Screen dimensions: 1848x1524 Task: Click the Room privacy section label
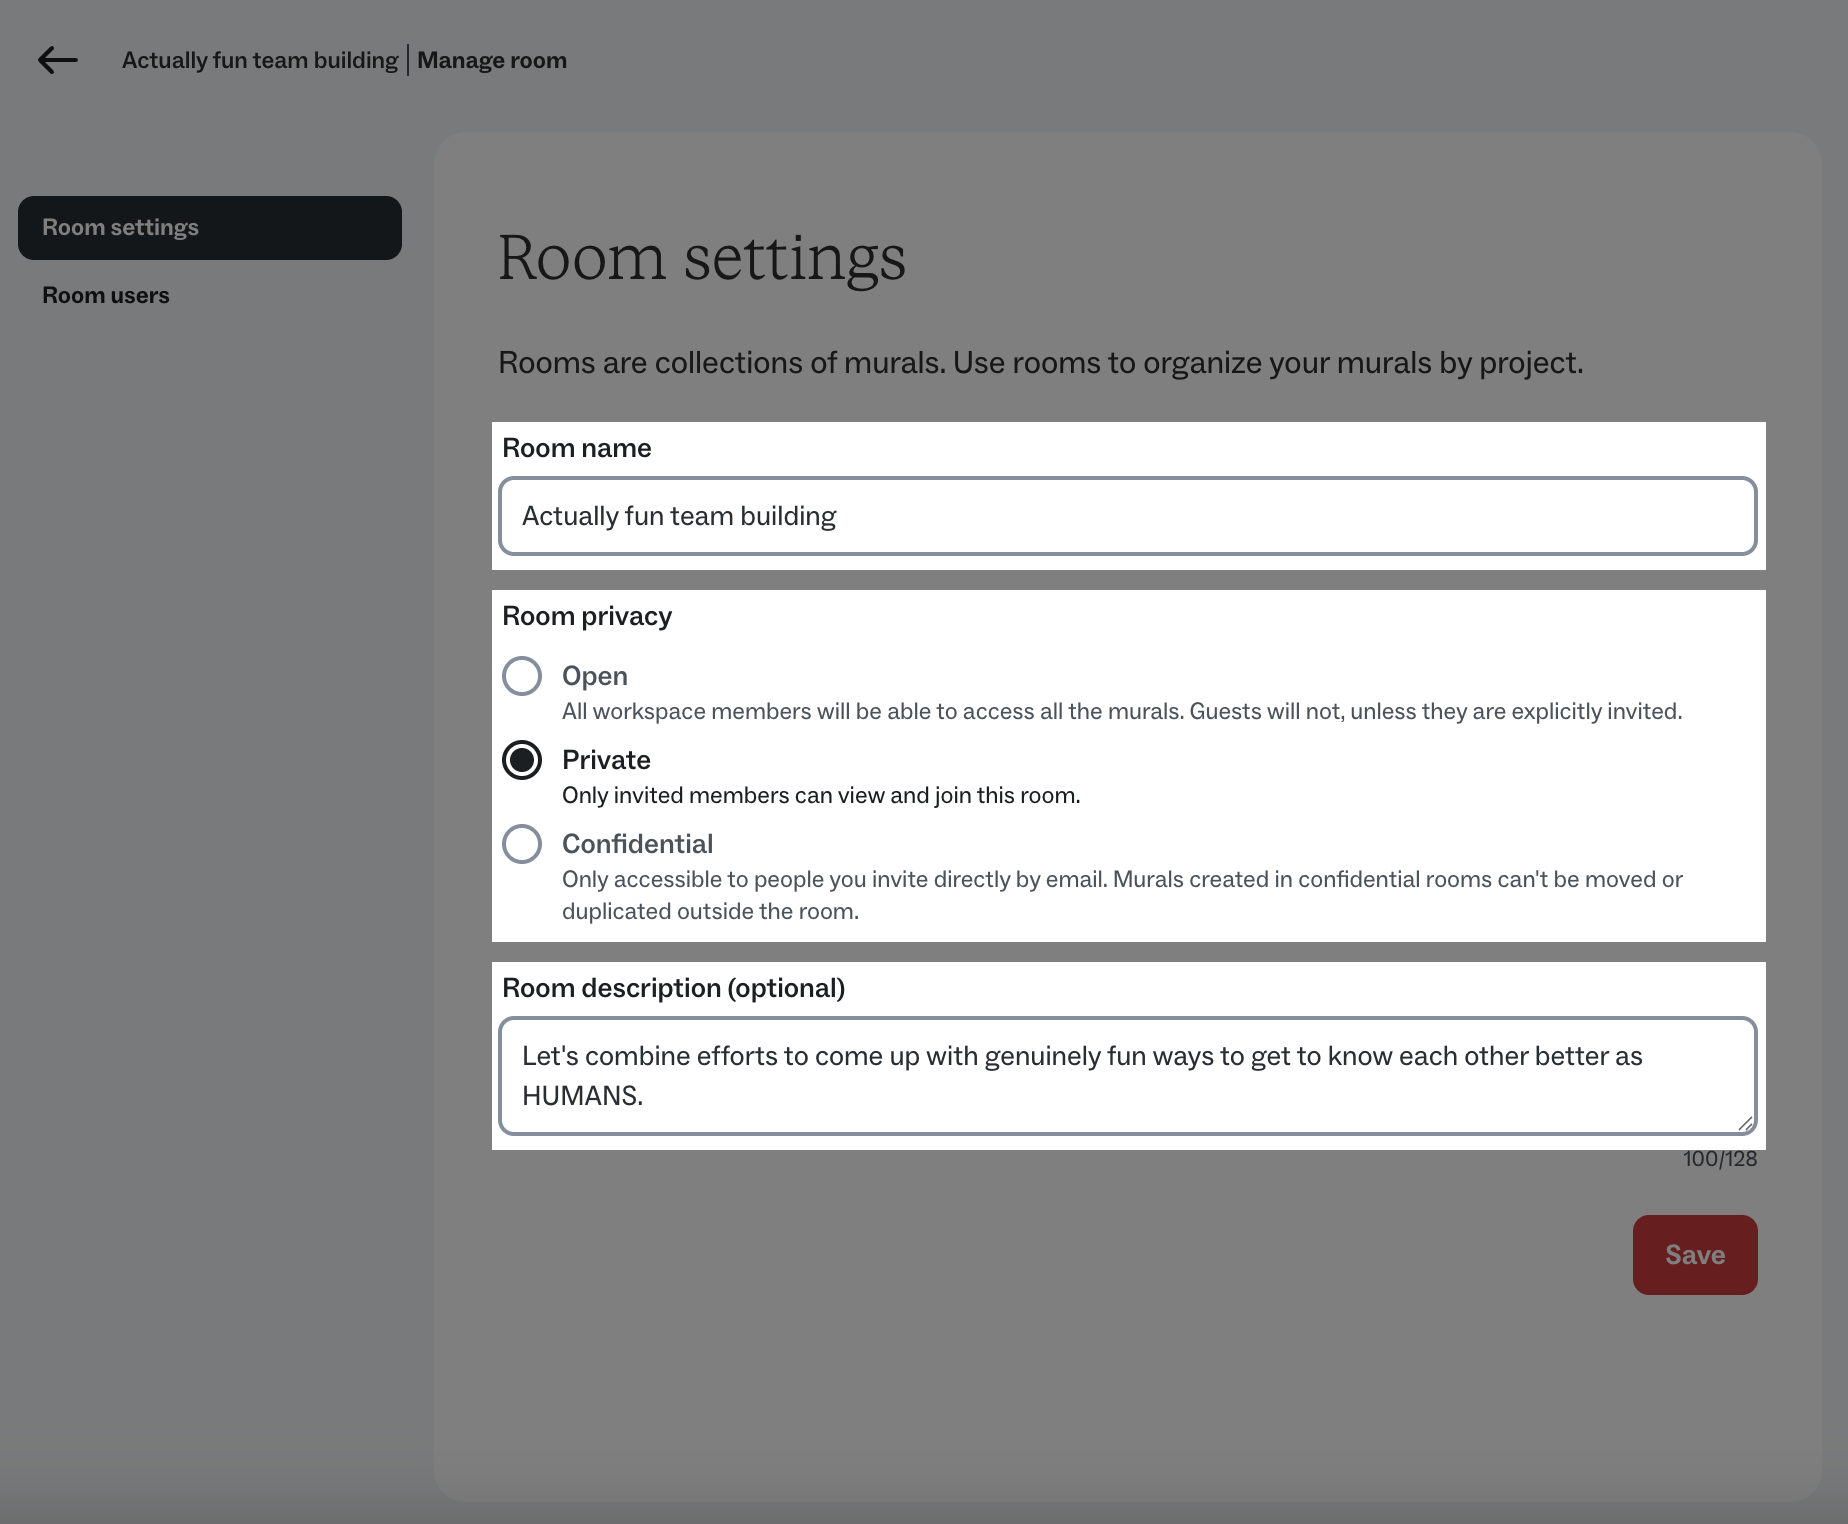coord(587,616)
